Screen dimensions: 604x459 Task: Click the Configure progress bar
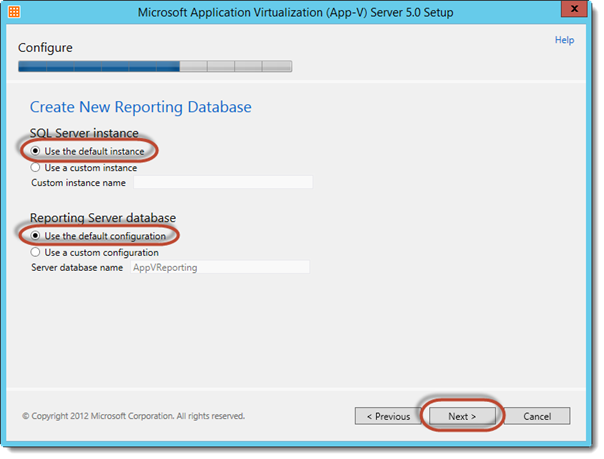(155, 66)
